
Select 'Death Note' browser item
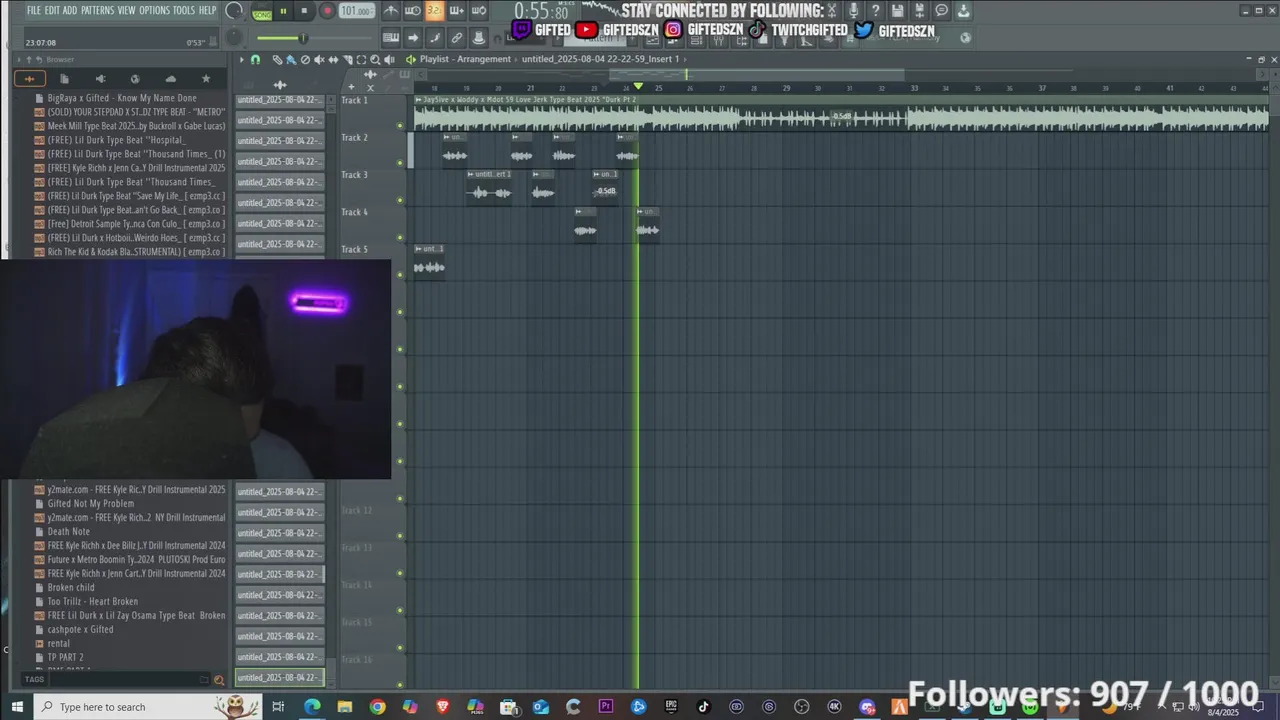[69, 532]
